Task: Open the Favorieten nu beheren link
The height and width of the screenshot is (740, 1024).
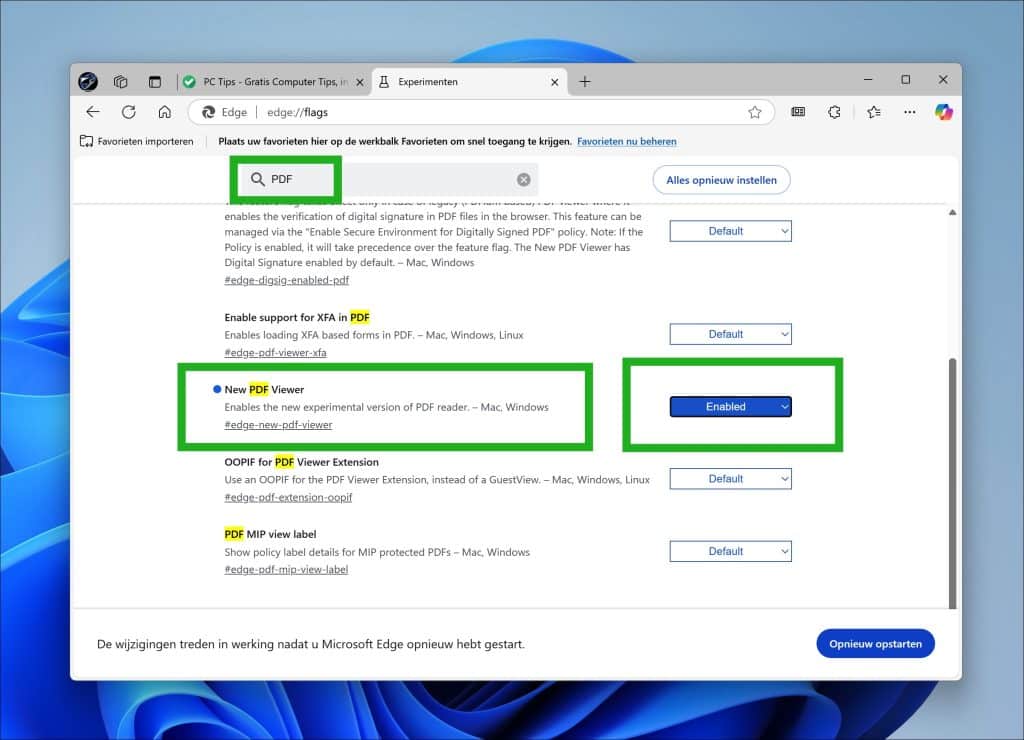Action: point(627,141)
